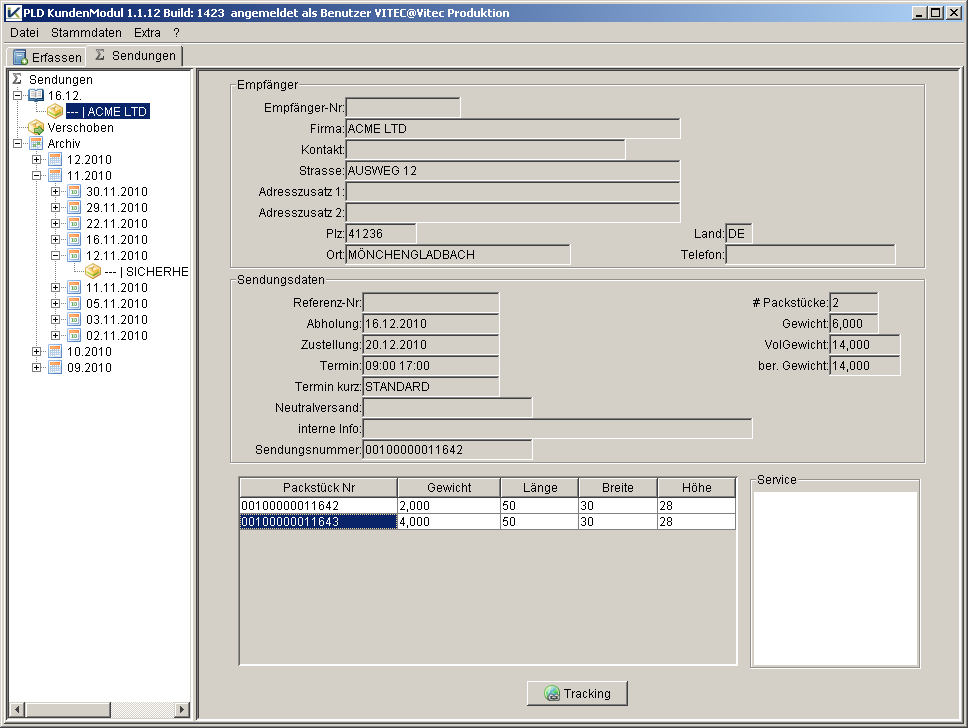Collapse the 12.11.2010 day node
This screenshot has width=968, height=728.
click(x=56, y=256)
